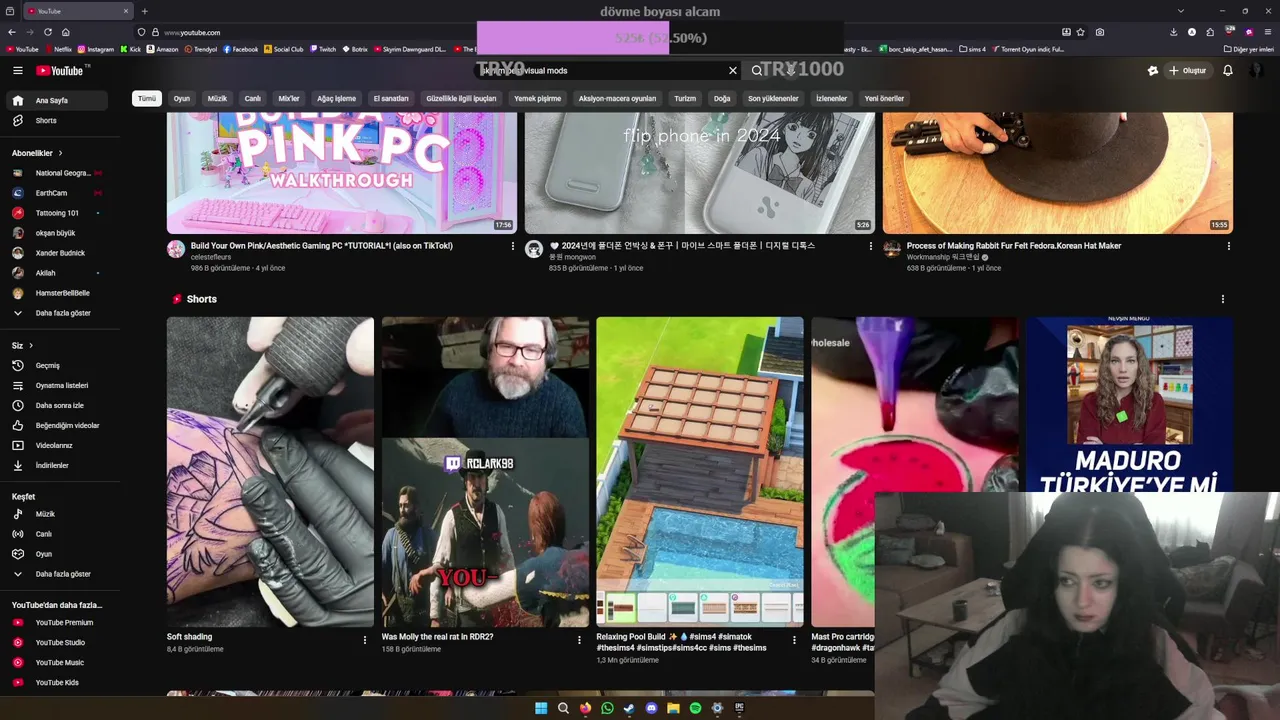Viewport: 1280px width, 720px height.
Task: Open Videolarınız in sidebar
Action: (58, 445)
